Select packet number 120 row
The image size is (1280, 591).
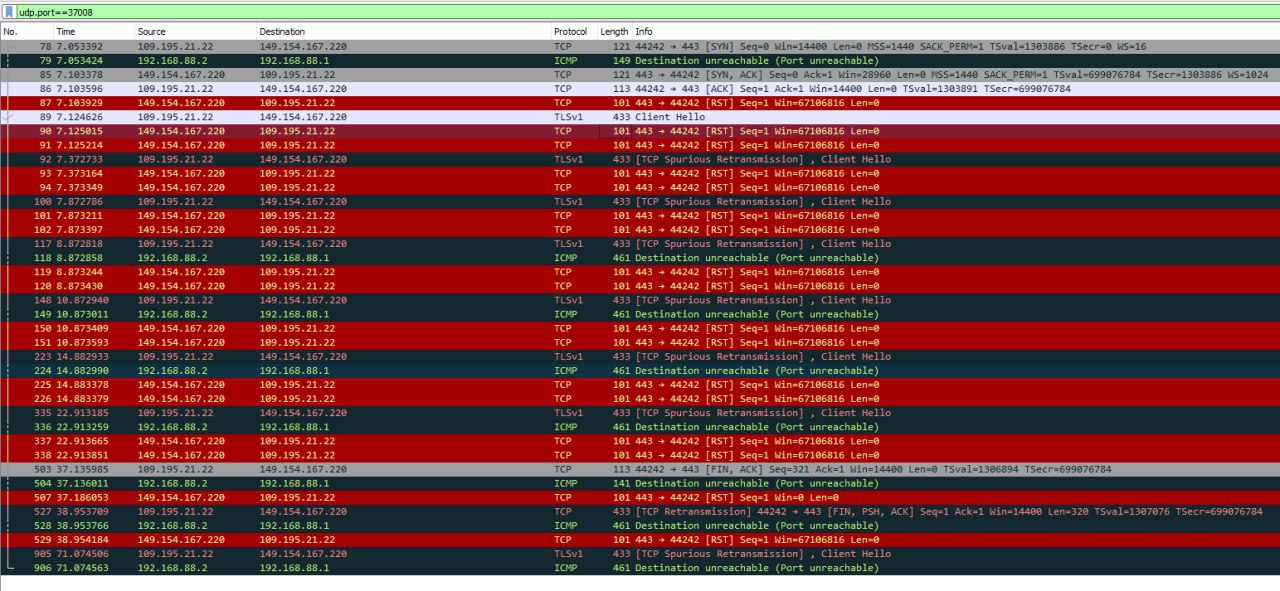tap(640, 285)
